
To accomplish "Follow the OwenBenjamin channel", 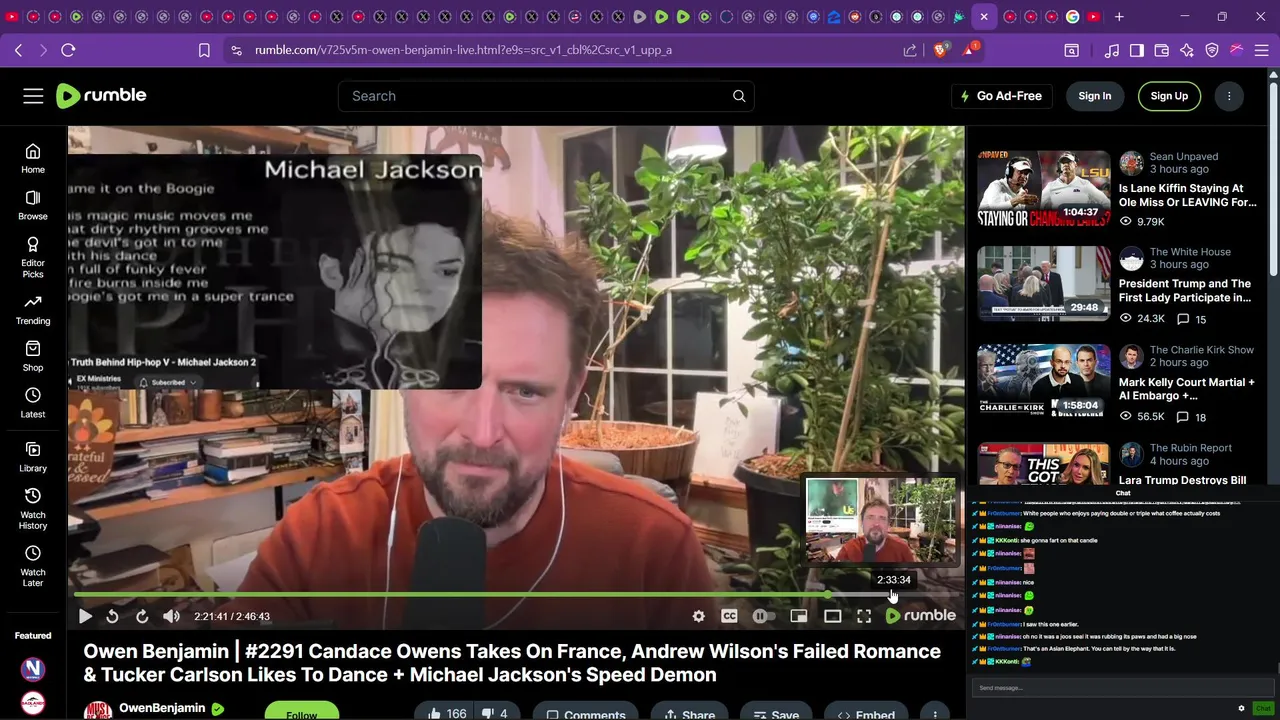I will 301,712.
